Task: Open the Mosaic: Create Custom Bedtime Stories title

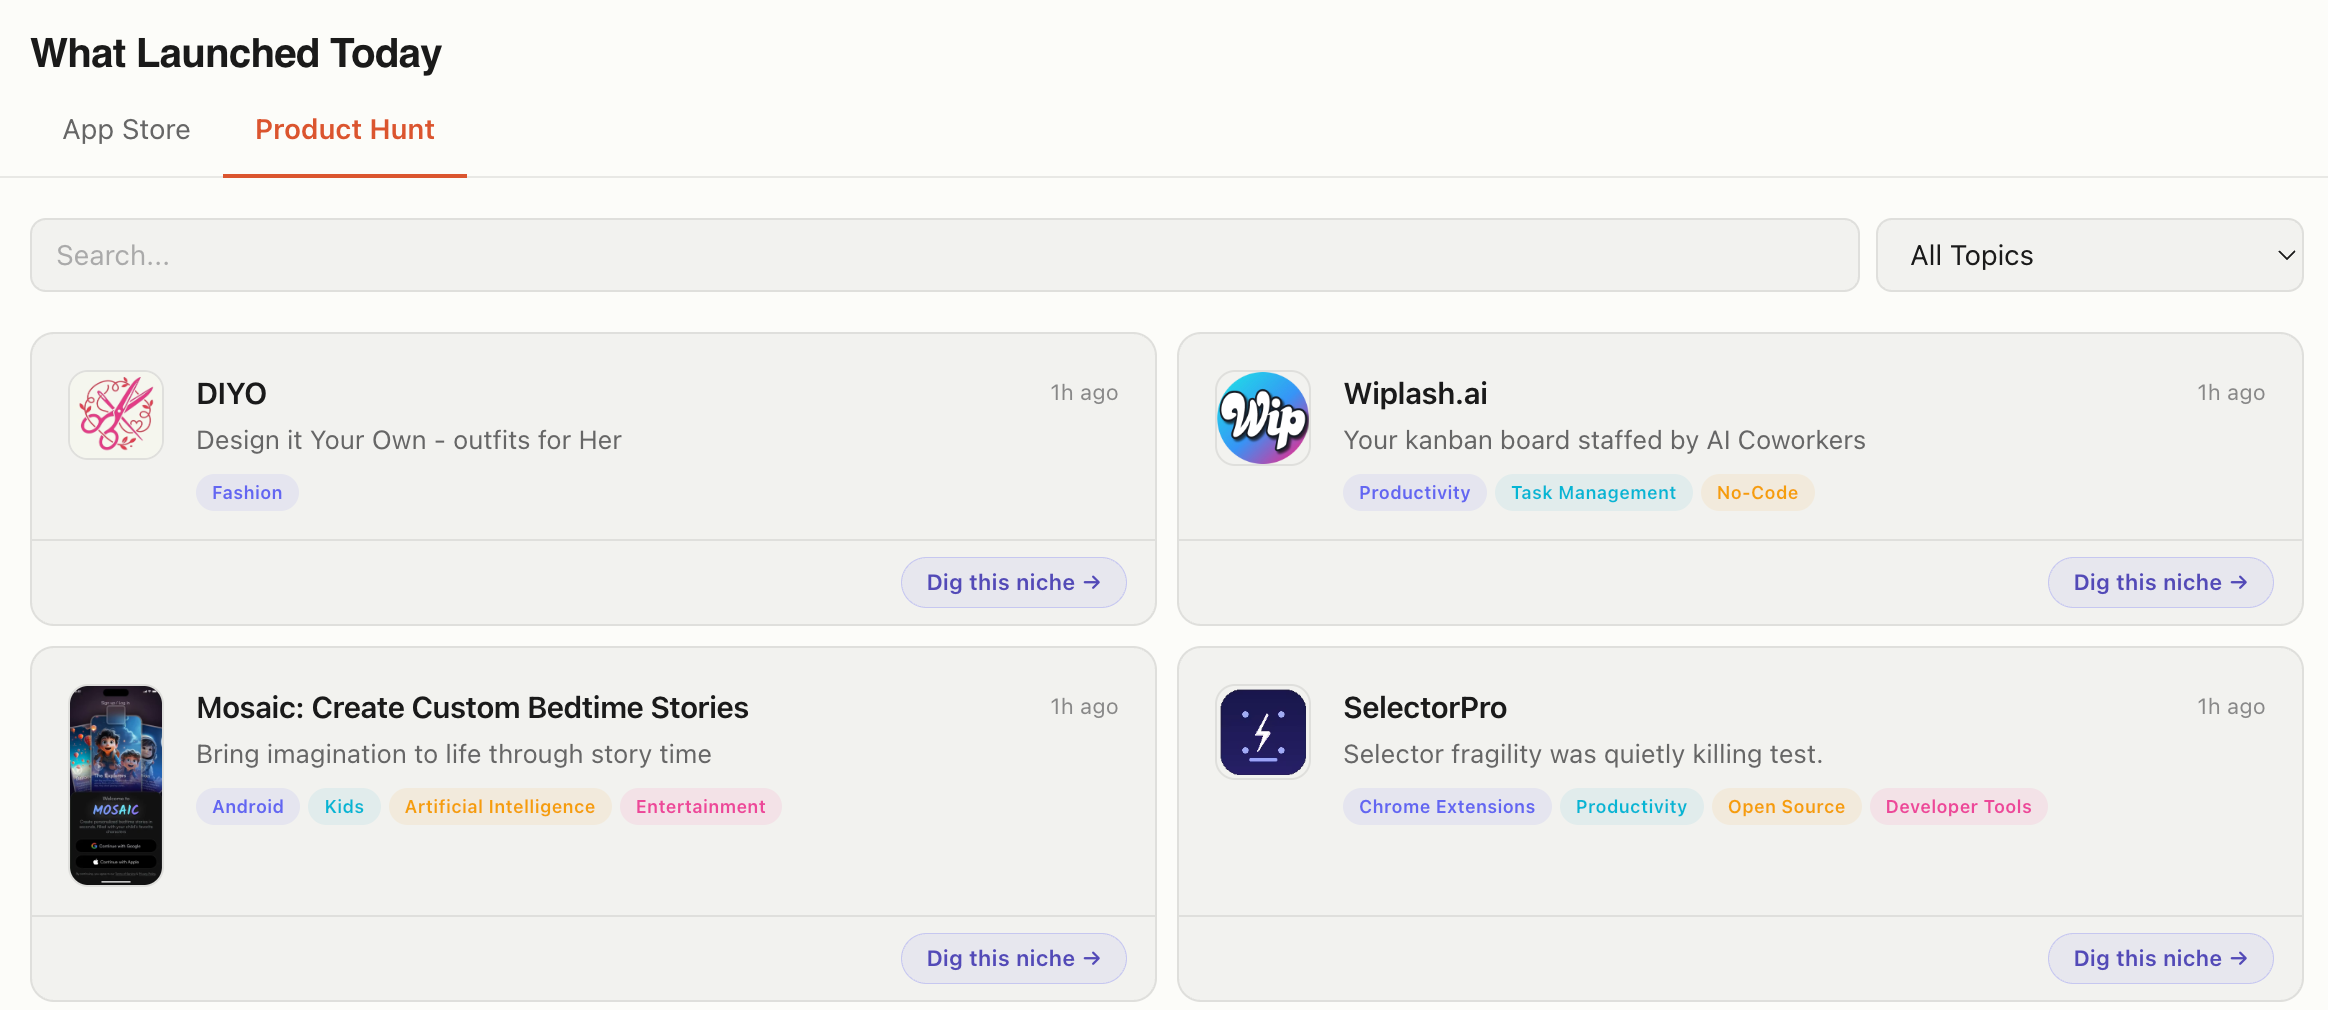Action: point(472,708)
